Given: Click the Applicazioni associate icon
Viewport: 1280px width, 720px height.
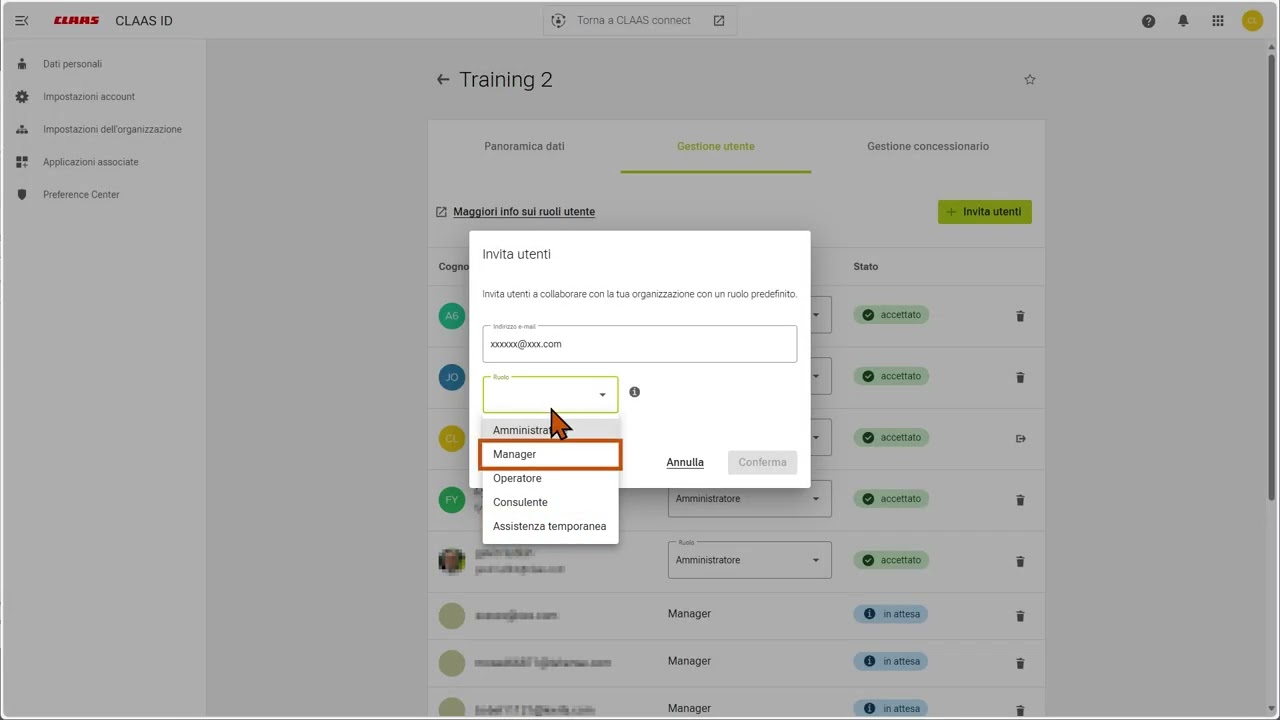Looking at the screenshot, I should tap(22, 162).
